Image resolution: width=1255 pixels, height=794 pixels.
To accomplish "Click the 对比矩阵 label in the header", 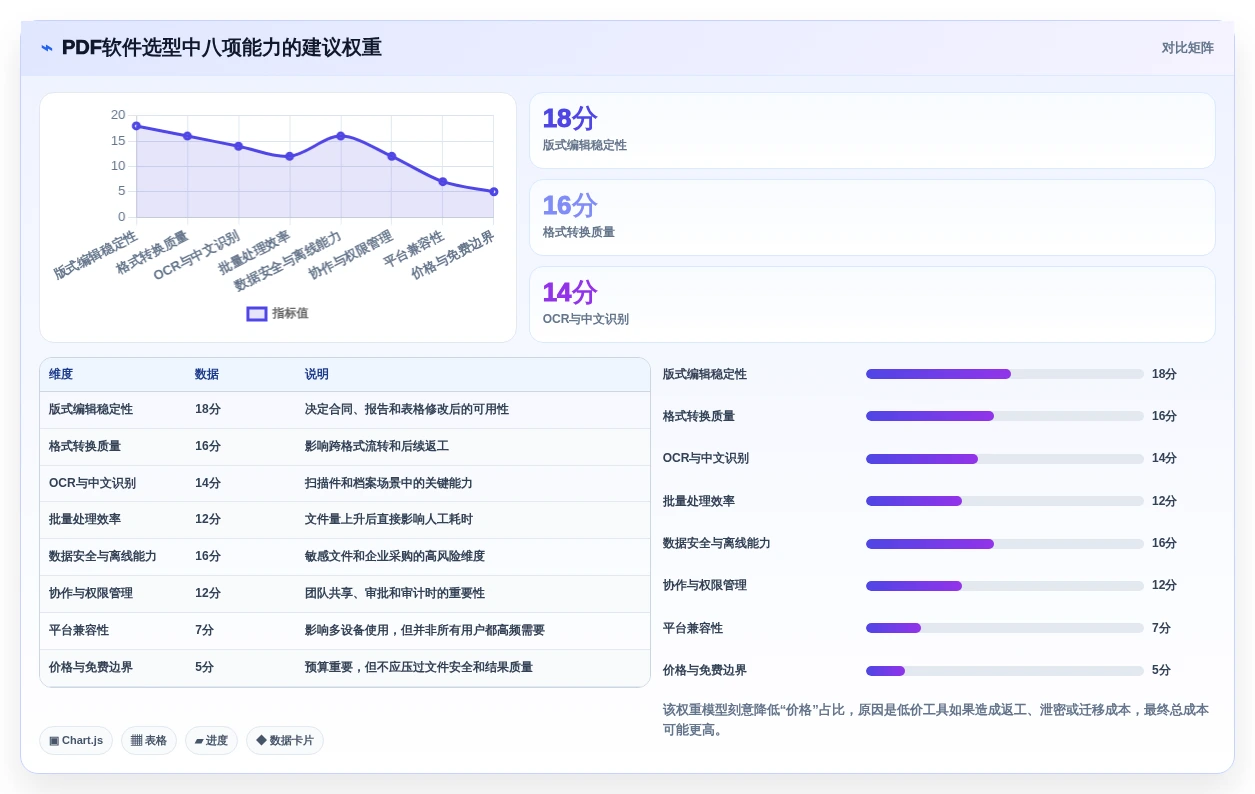I will (x=1187, y=48).
